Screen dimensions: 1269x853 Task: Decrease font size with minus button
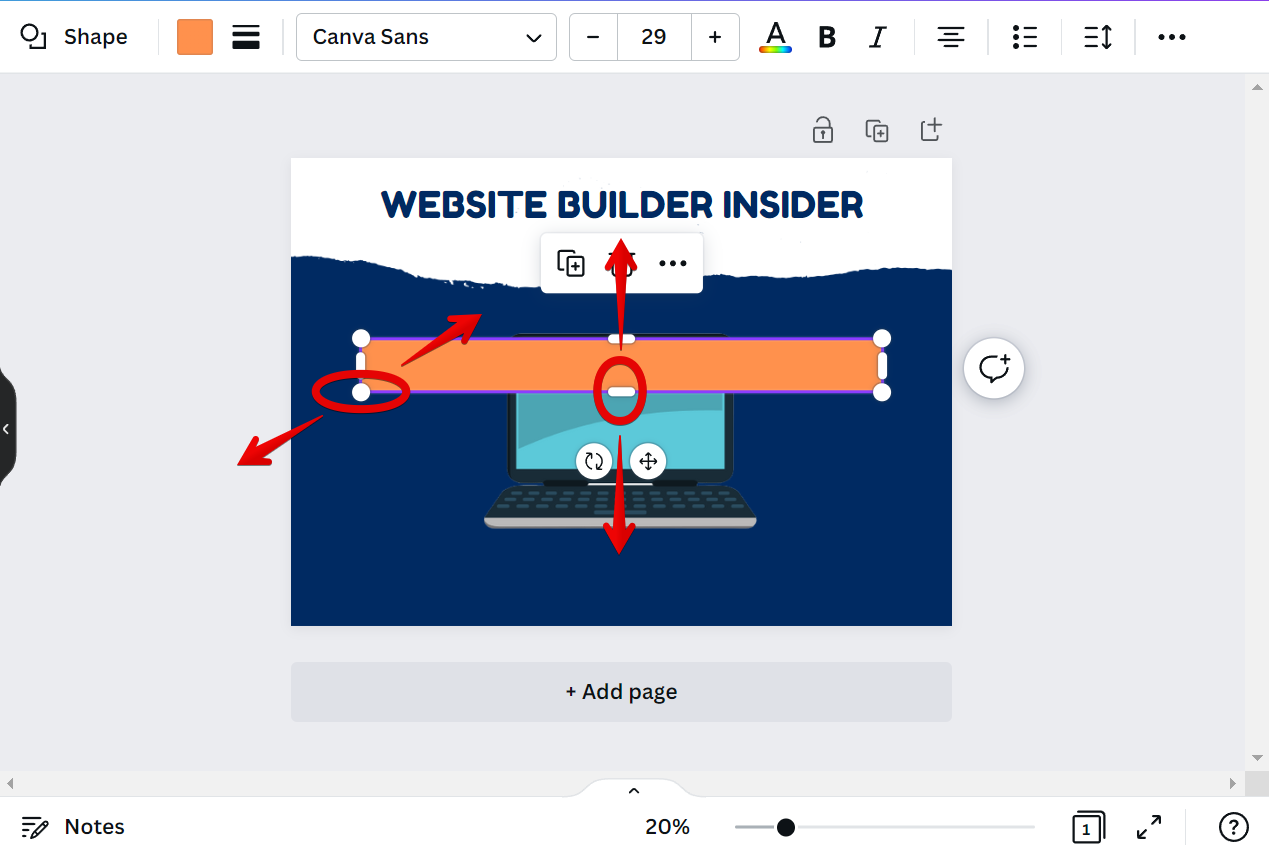[x=593, y=37]
